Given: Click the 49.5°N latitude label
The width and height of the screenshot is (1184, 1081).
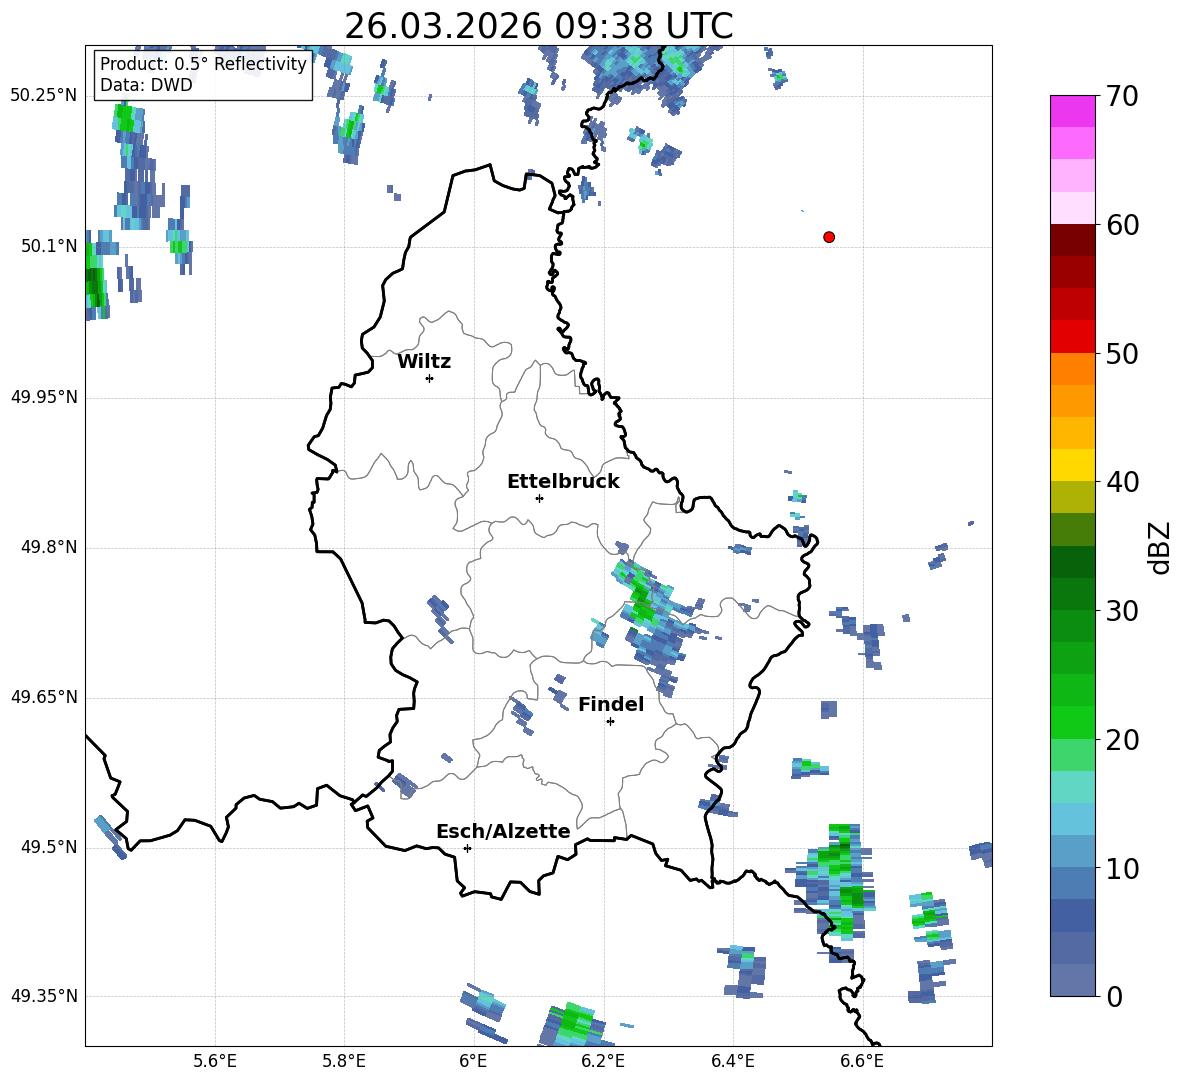Looking at the screenshot, I should [48, 847].
